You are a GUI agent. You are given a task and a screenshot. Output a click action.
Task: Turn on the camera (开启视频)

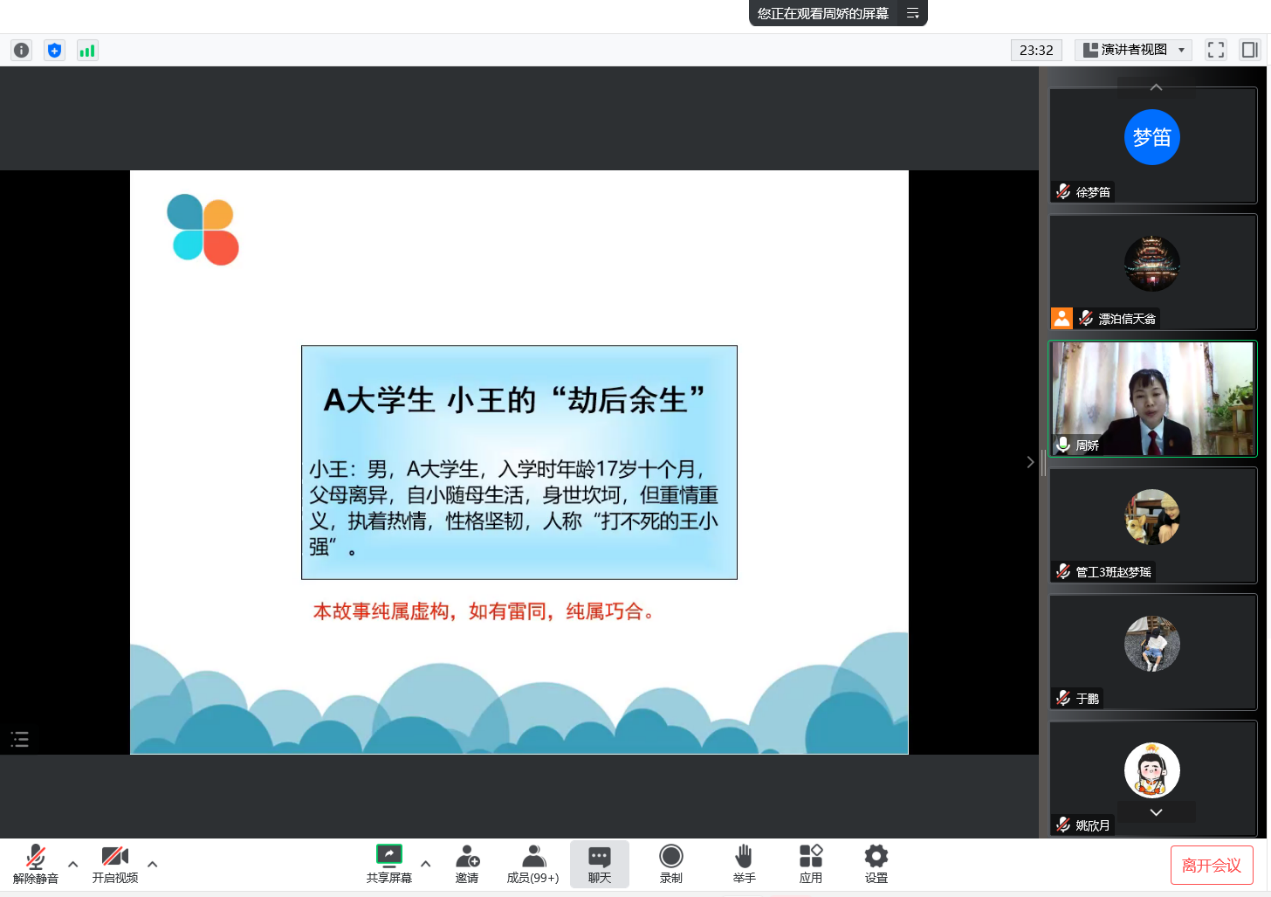pos(115,864)
